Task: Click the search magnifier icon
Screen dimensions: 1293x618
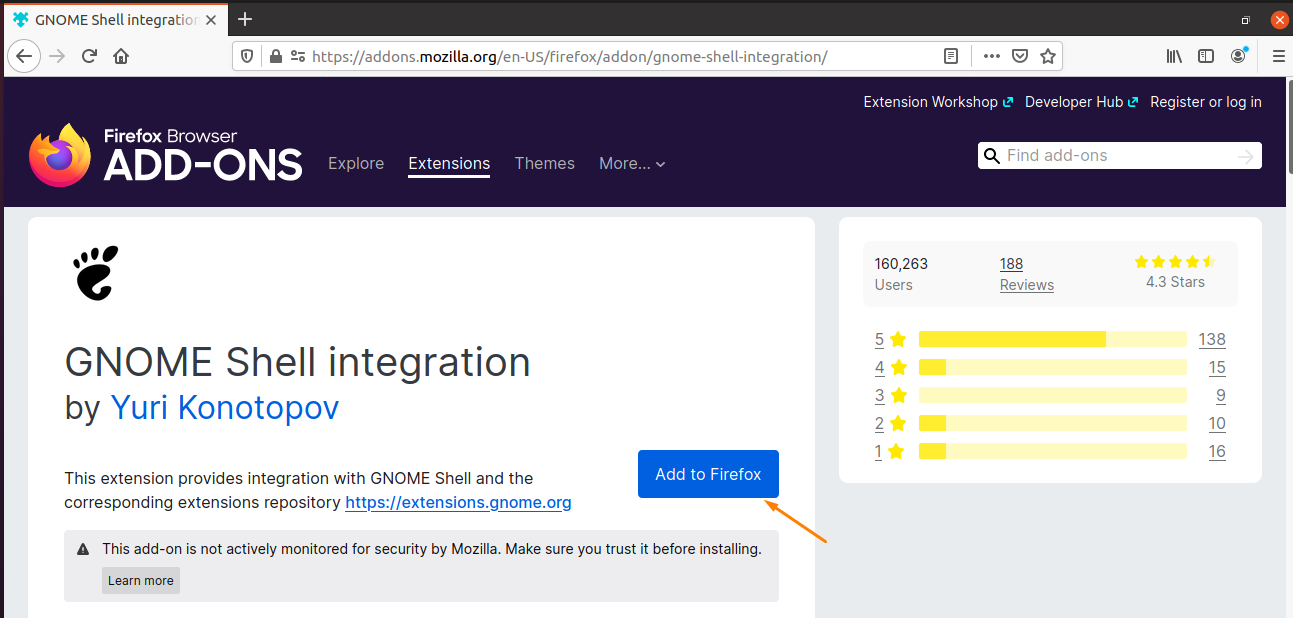Action: point(992,156)
